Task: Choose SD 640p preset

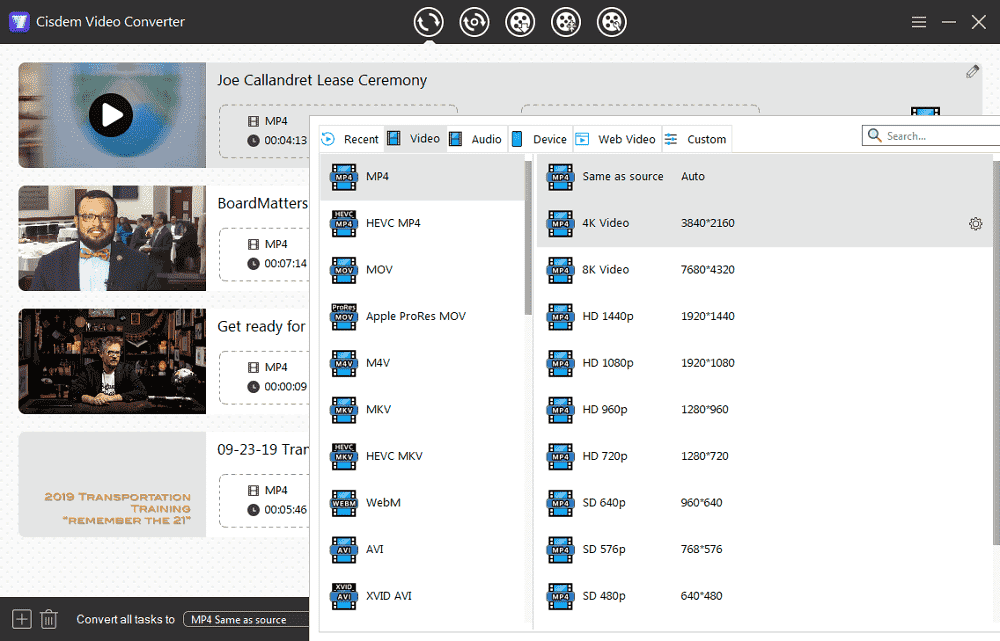Action: (765, 503)
